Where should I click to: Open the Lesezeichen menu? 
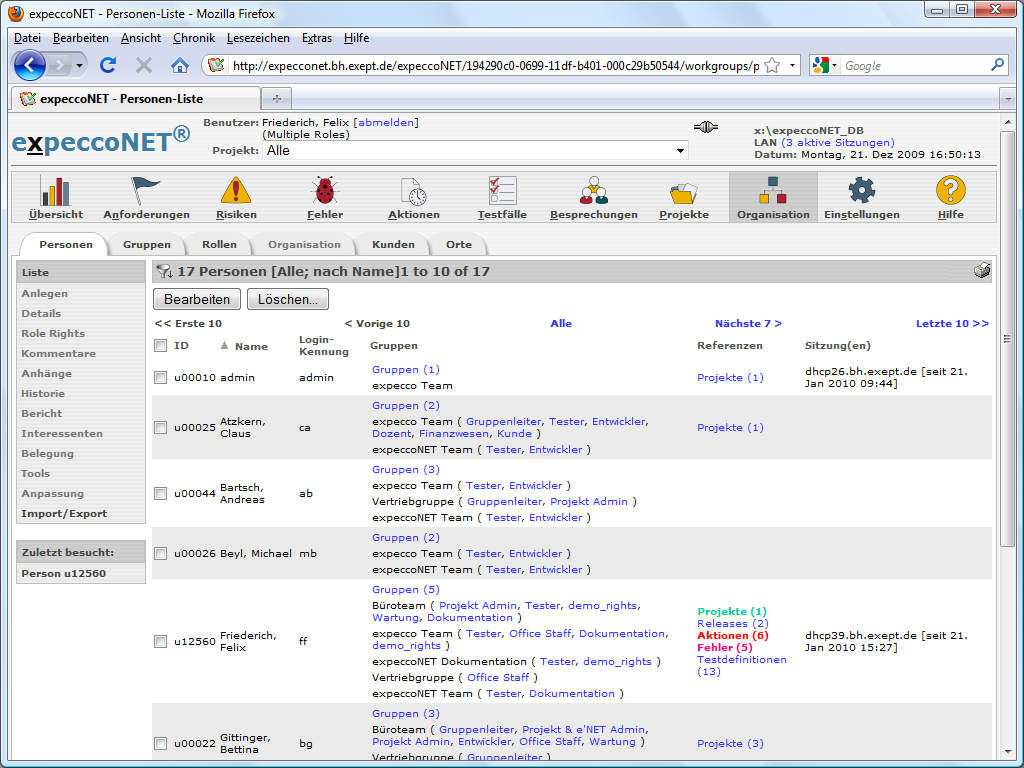[x=258, y=38]
